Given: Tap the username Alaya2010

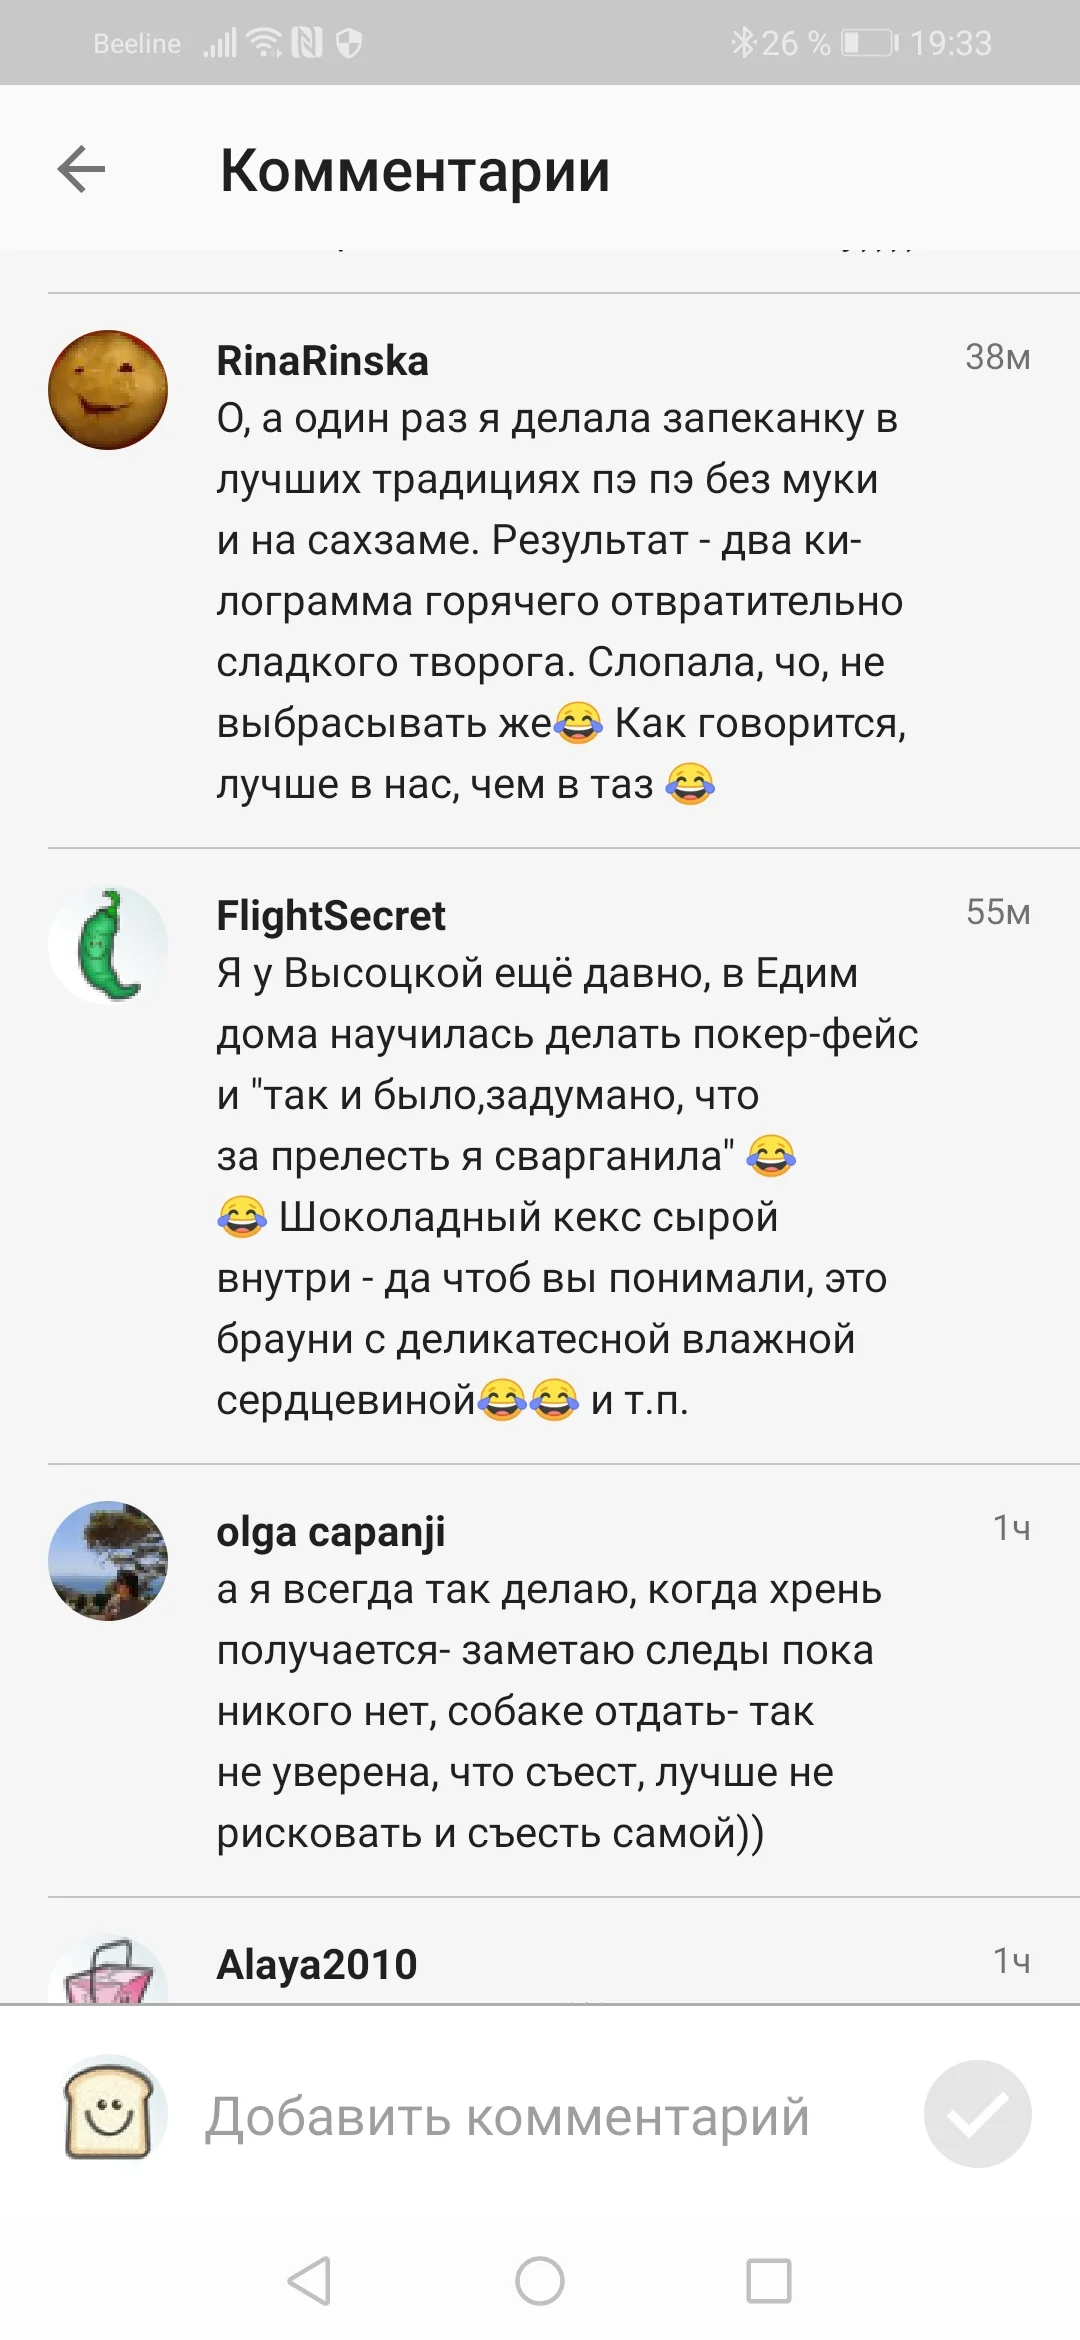Looking at the screenshot, I should pyautogui.click(x=316, y=1964).
